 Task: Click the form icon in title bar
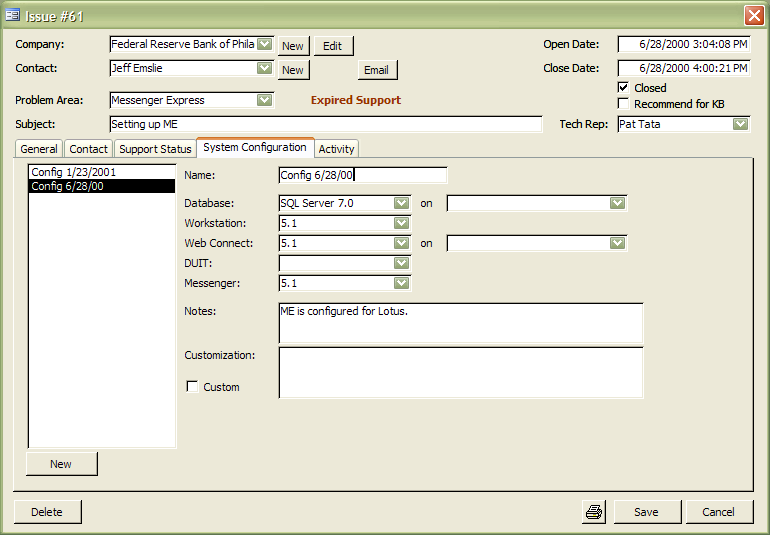pos(13,15)
